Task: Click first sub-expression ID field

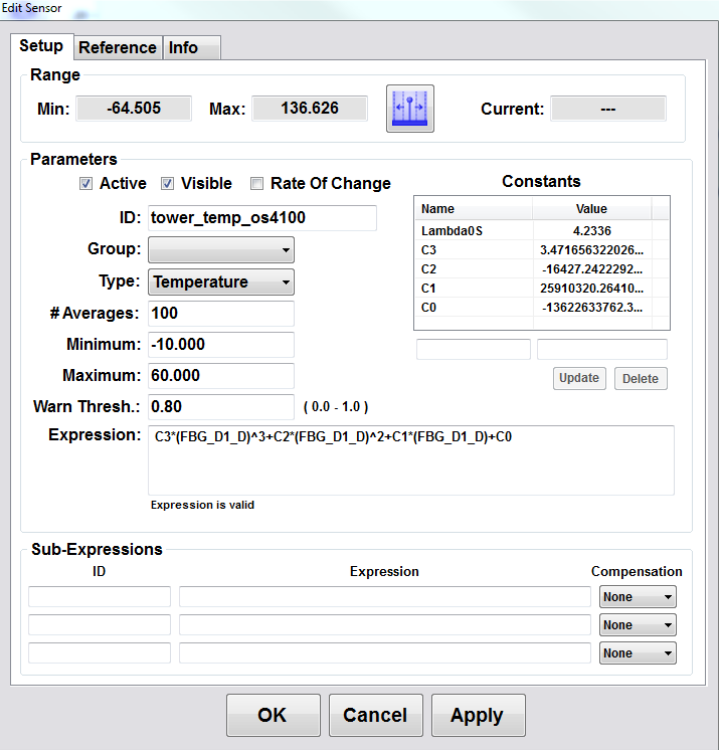Action: tap(100, 597)
